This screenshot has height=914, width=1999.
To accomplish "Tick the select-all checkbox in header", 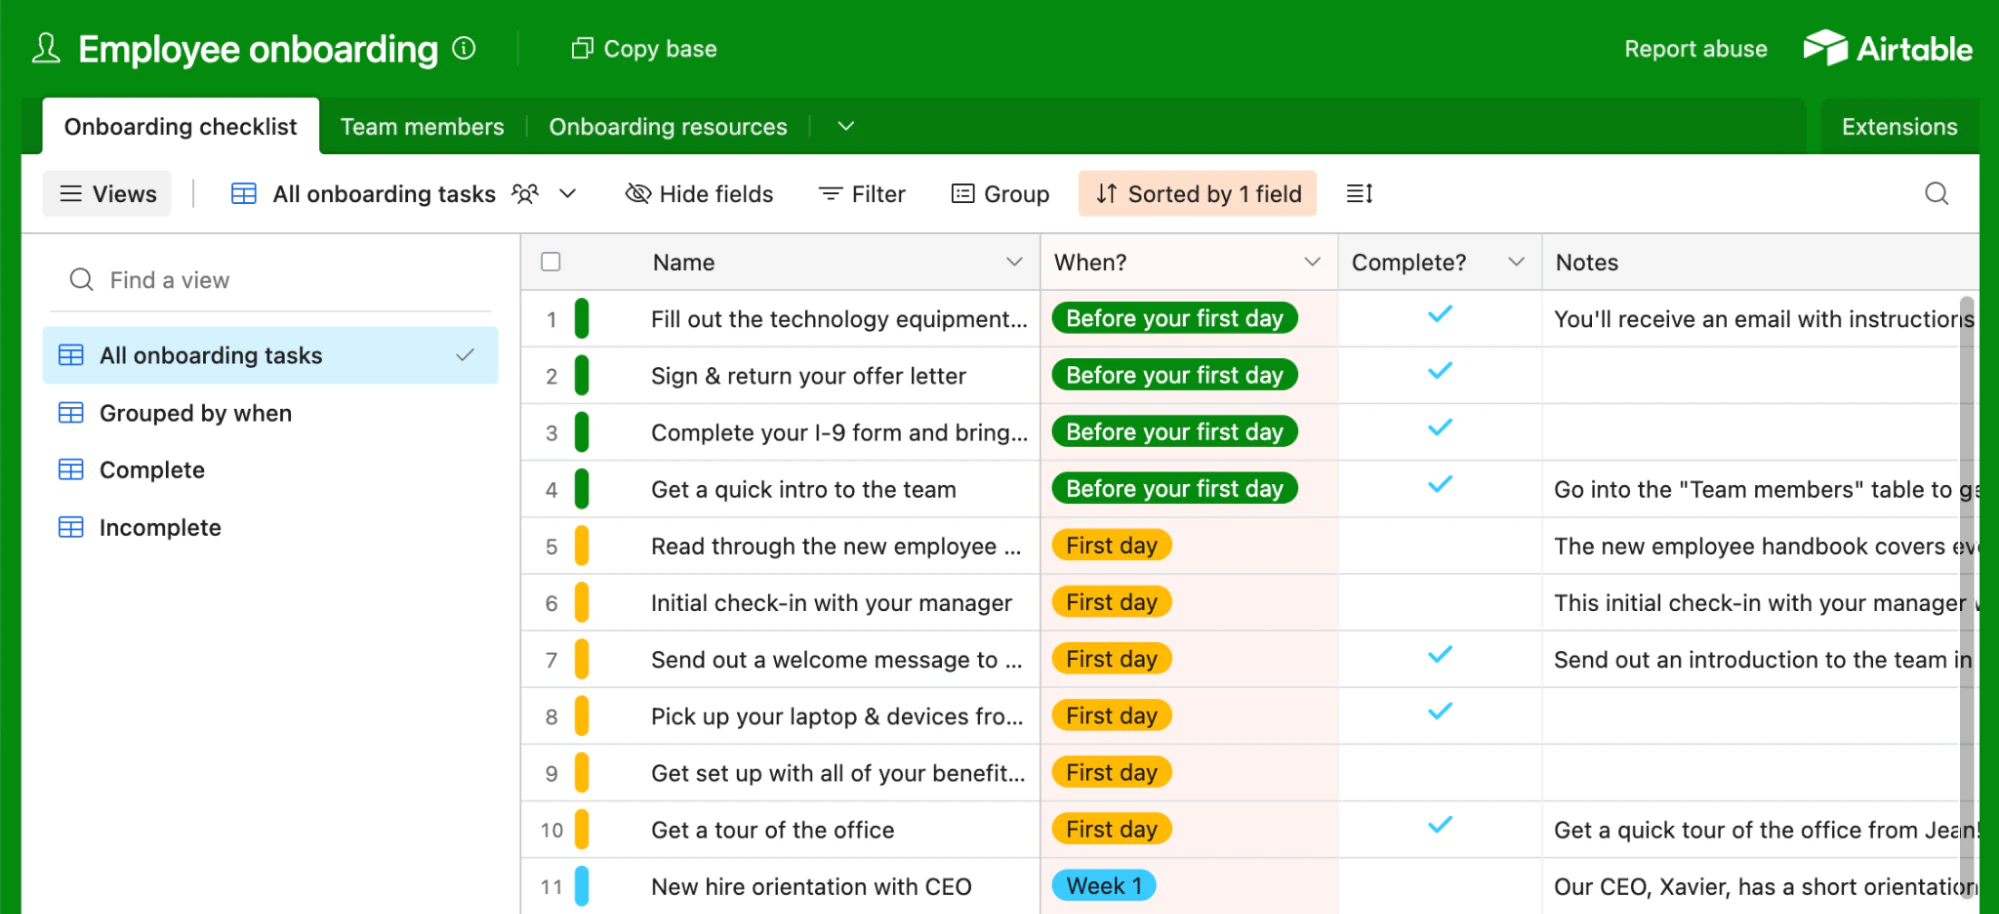I will 550,262.
